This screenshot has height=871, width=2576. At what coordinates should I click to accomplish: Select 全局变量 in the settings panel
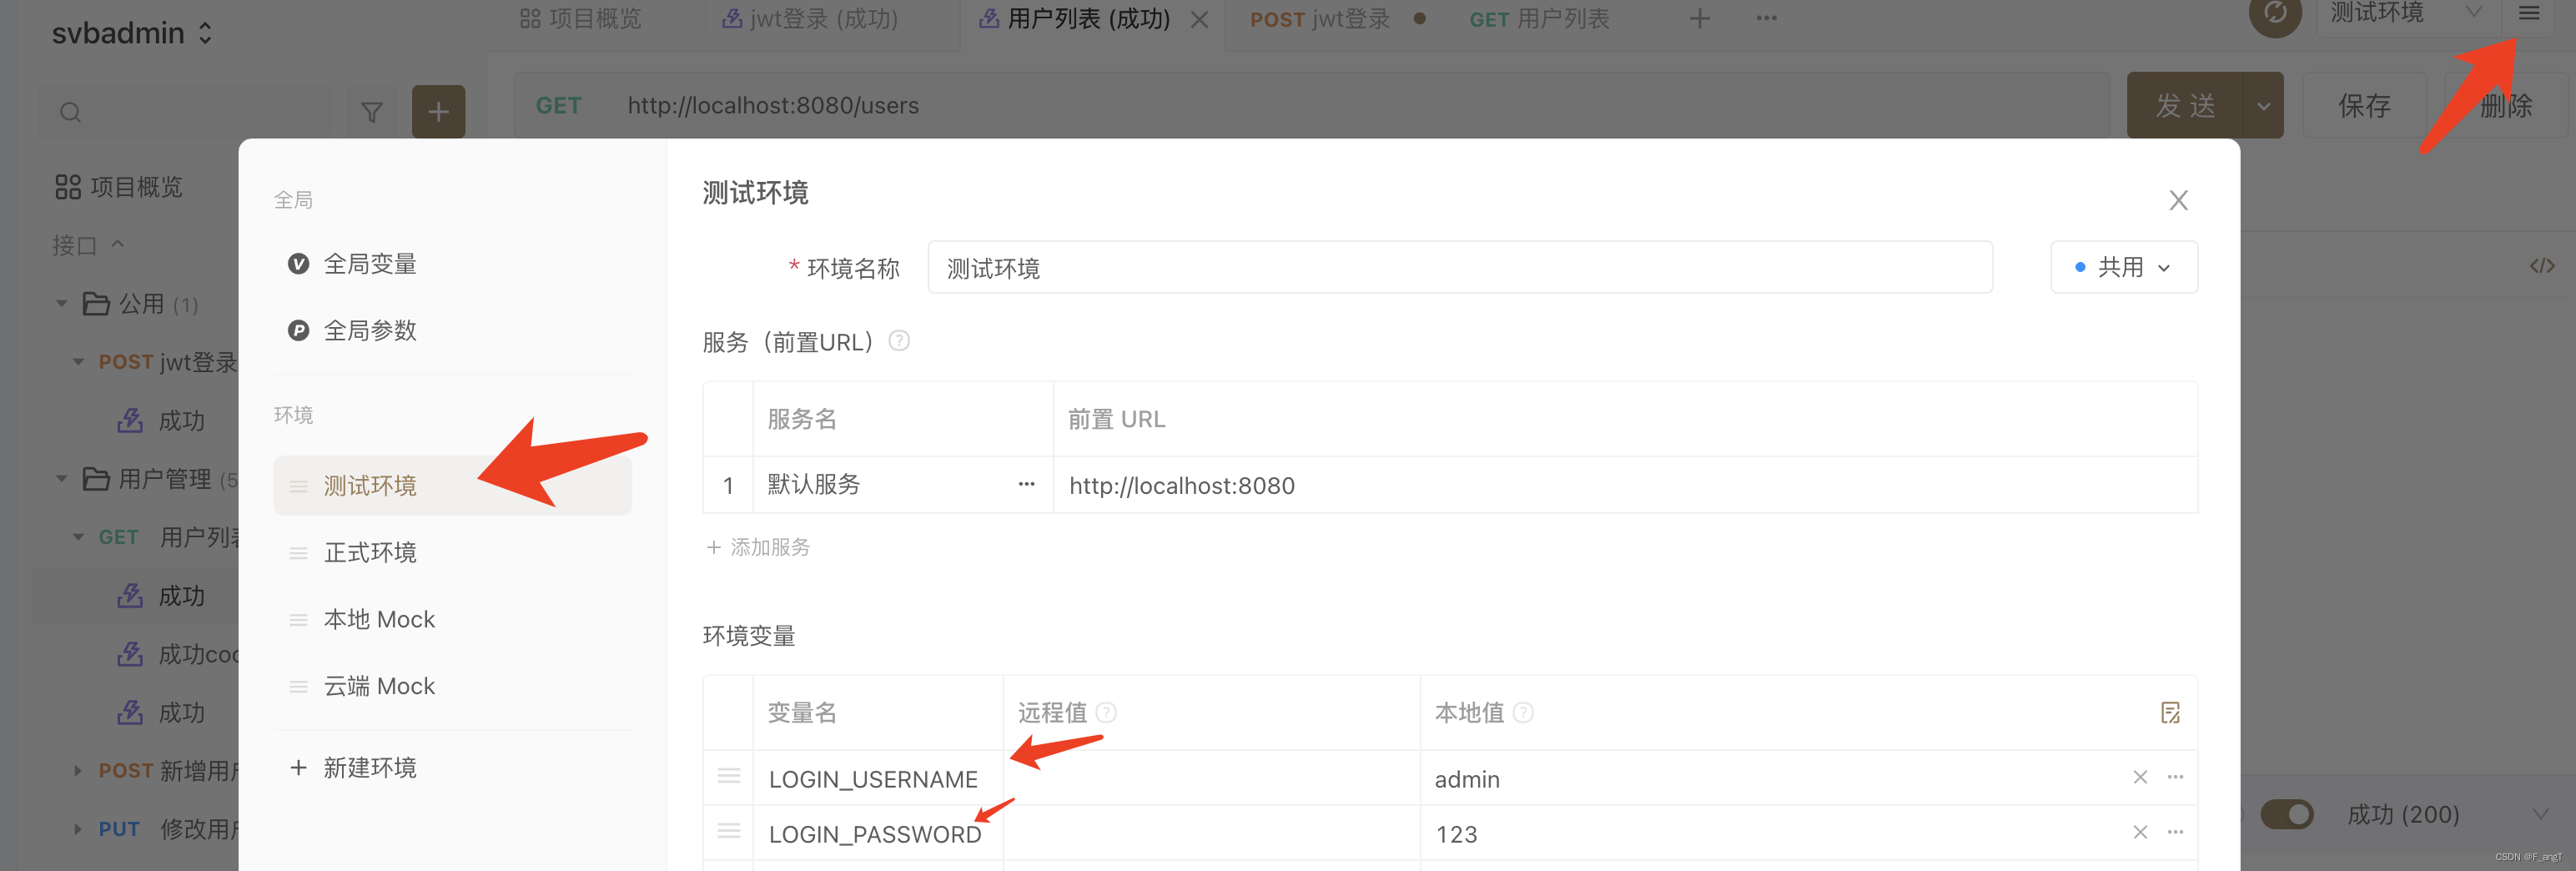click(x=370, y=263)
